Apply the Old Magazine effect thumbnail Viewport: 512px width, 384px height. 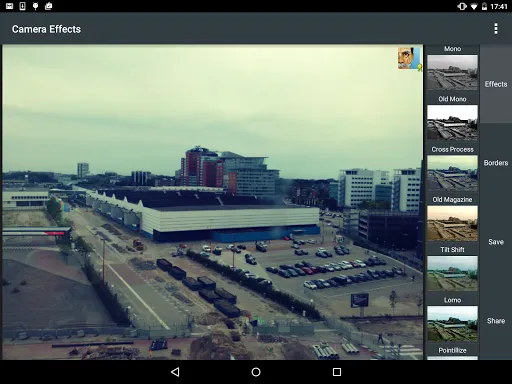tap(452, 223)
